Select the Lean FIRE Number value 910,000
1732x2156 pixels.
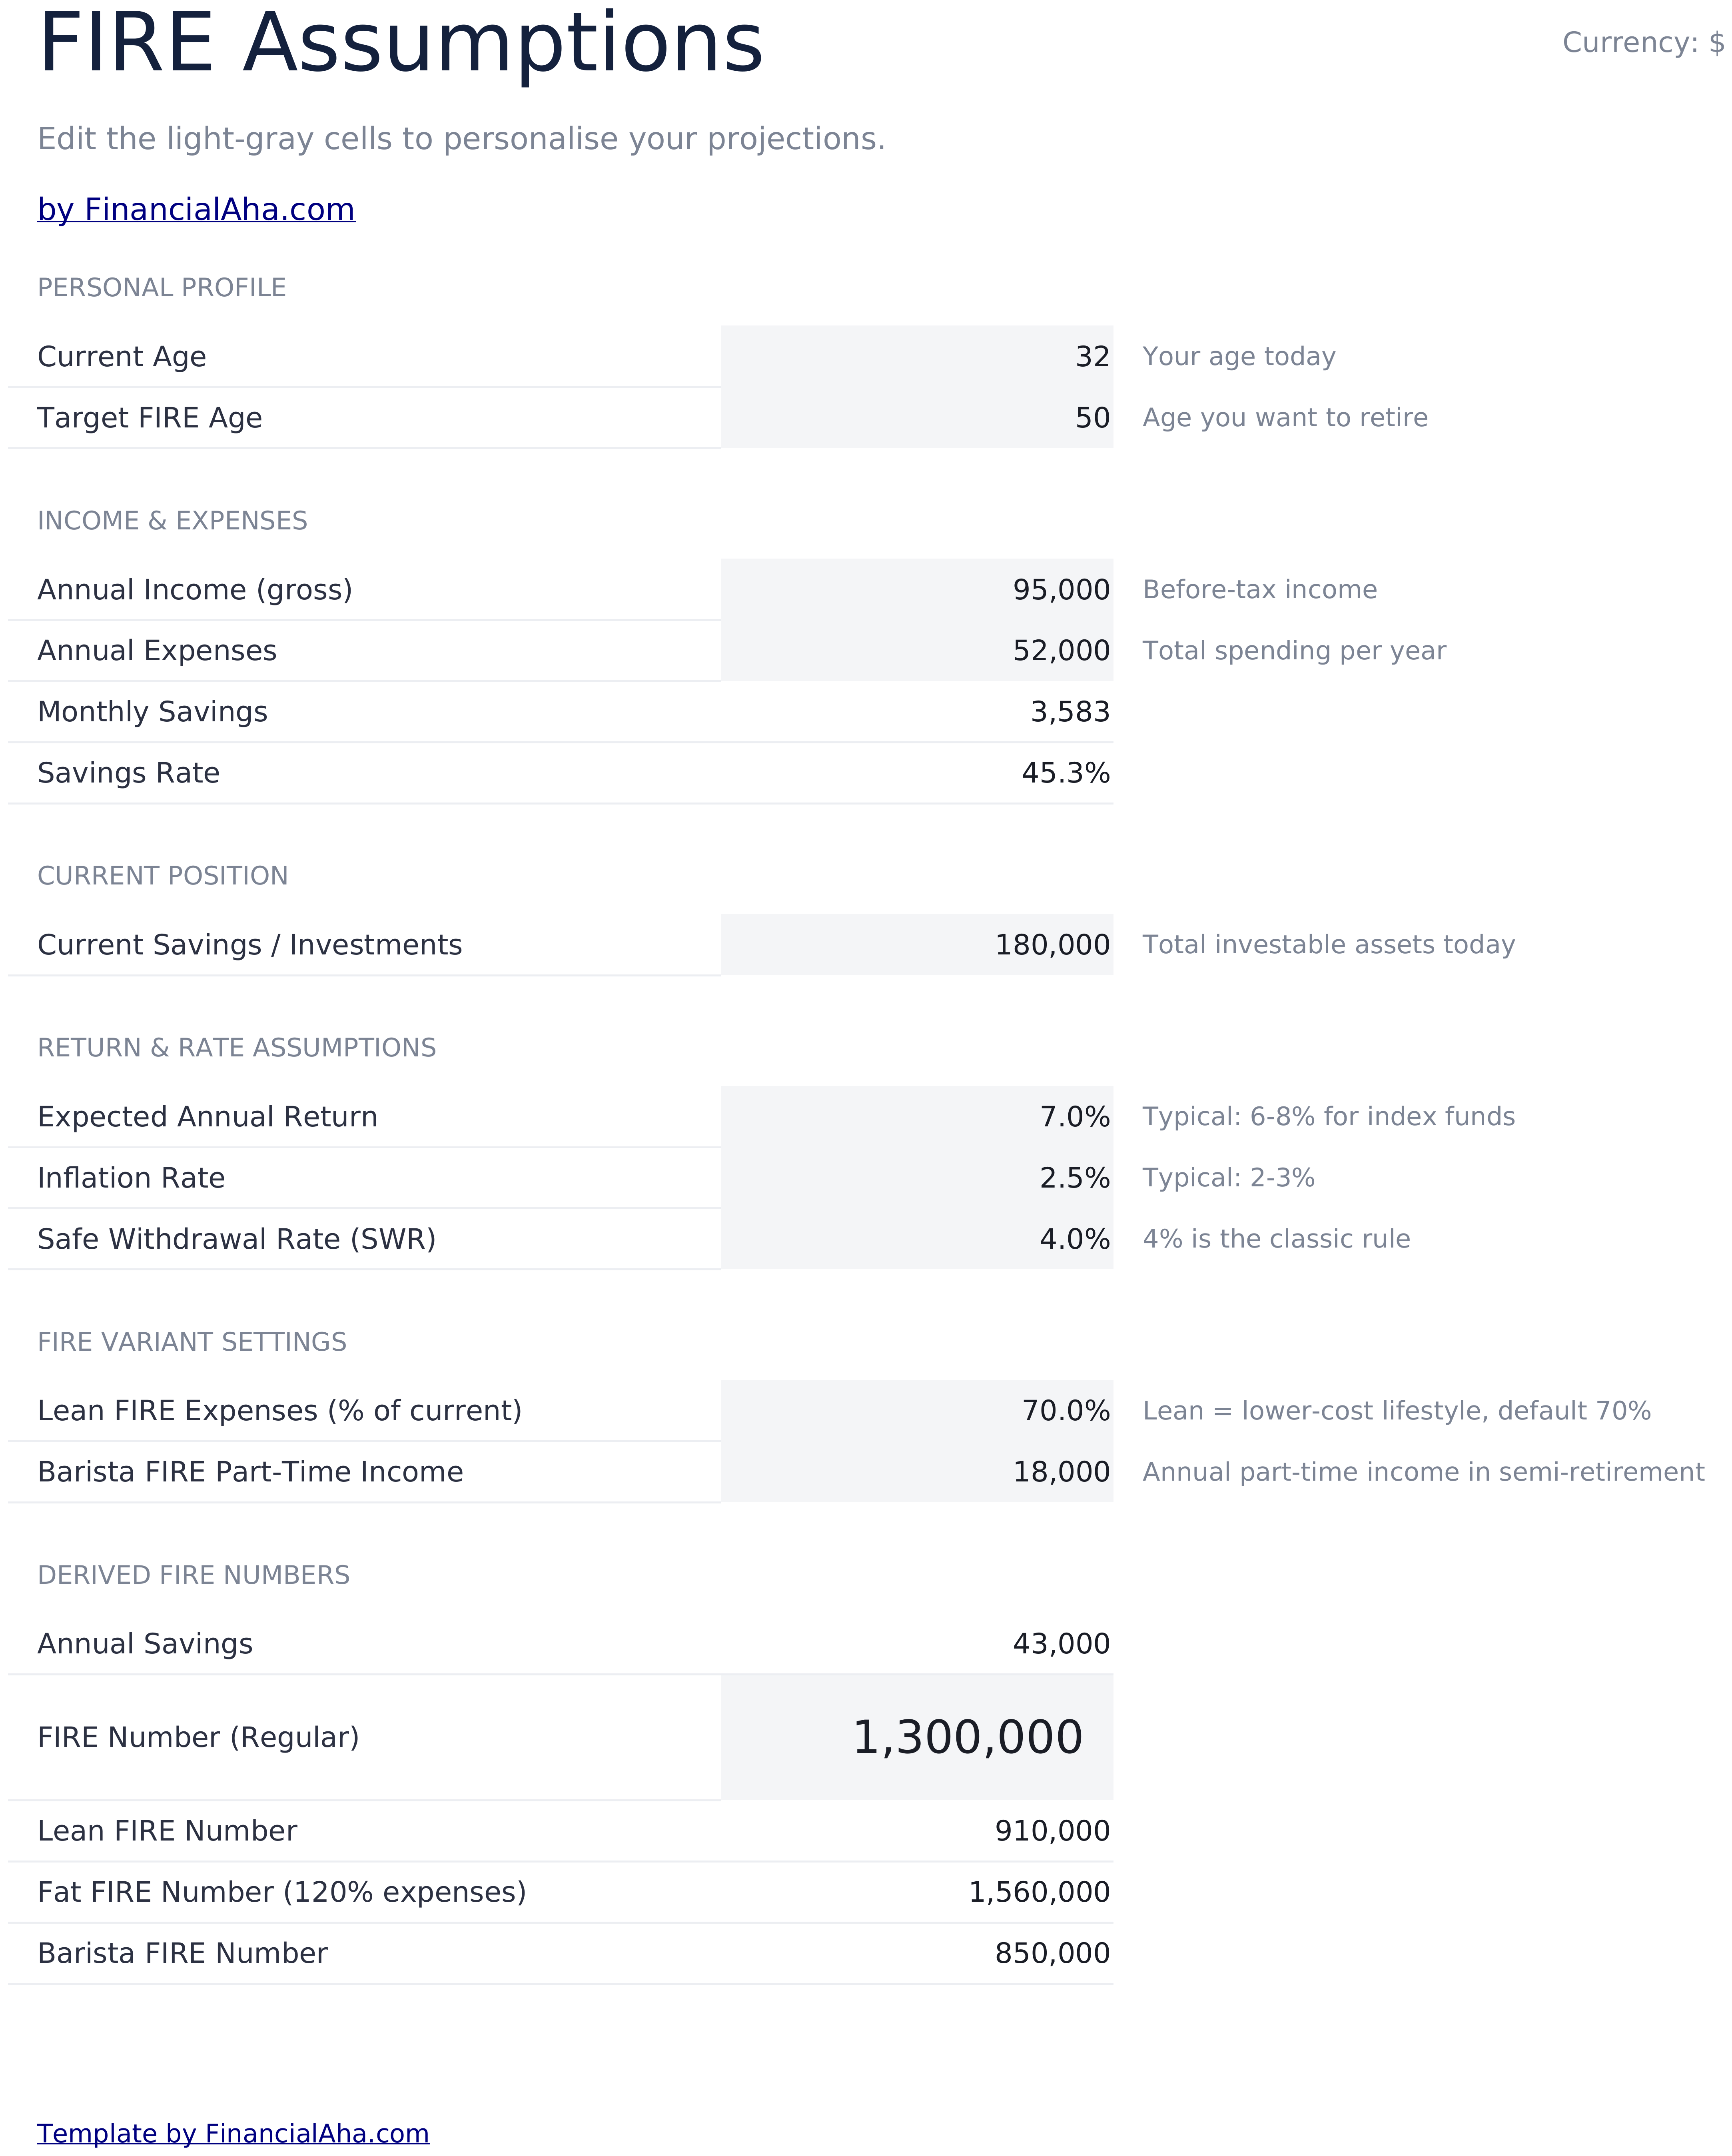tap(1052, 1831)
